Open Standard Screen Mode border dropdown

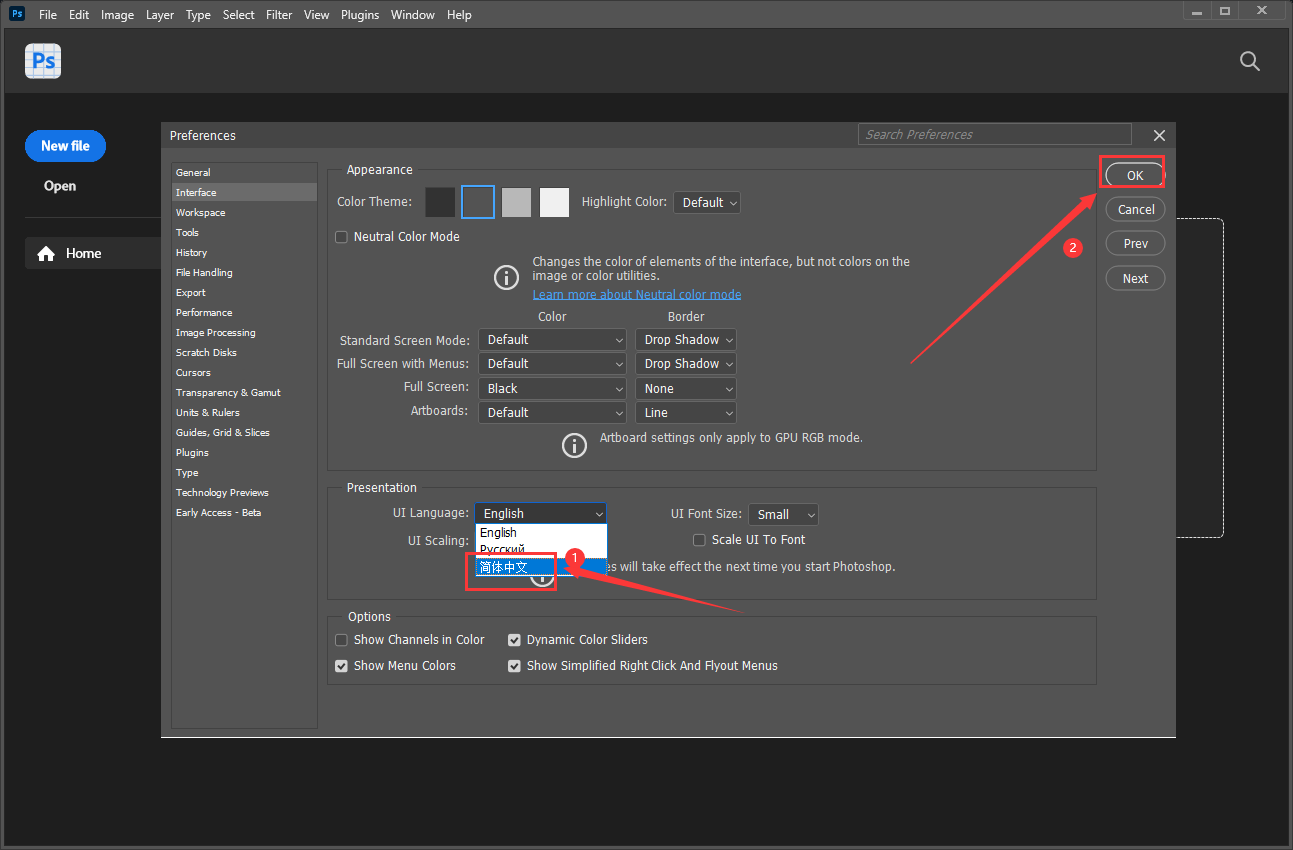(x=686, y=340)
